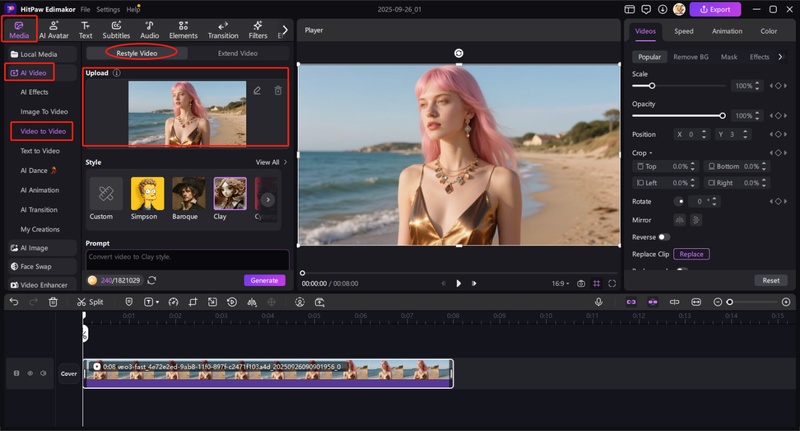Image resolution: width=800 pixels, height=431 pixels.
Task: Mute the video track audio
Action: pyautogui.click(x=43, y=373)
